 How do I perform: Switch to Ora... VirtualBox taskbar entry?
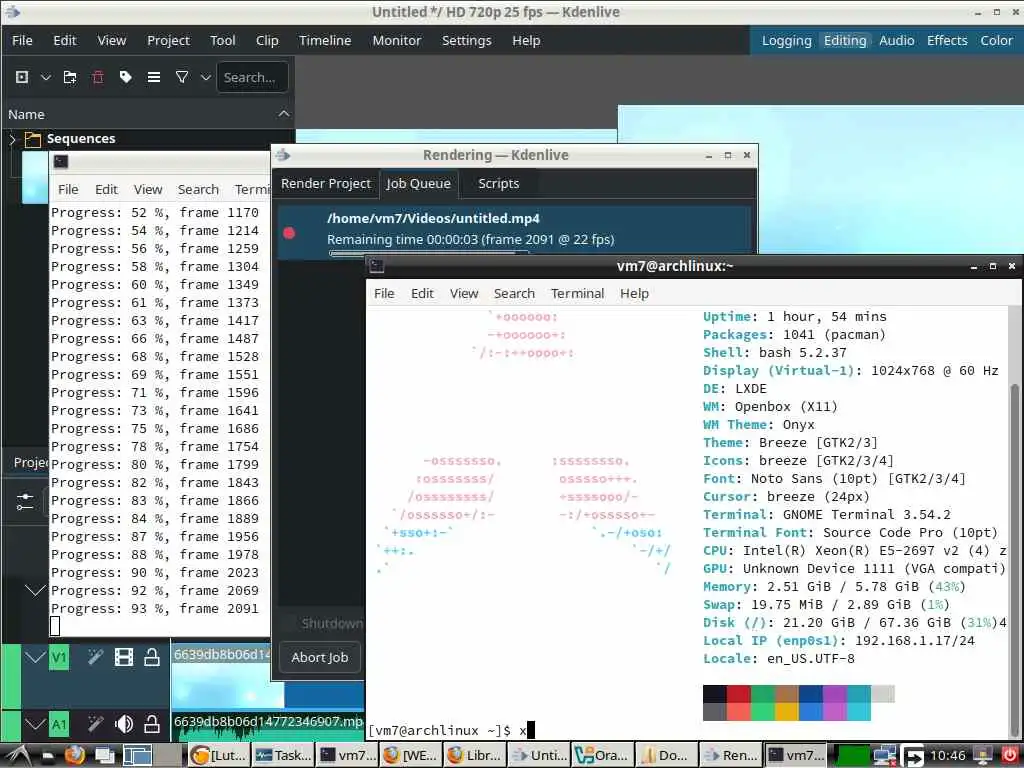coord(603,756)
